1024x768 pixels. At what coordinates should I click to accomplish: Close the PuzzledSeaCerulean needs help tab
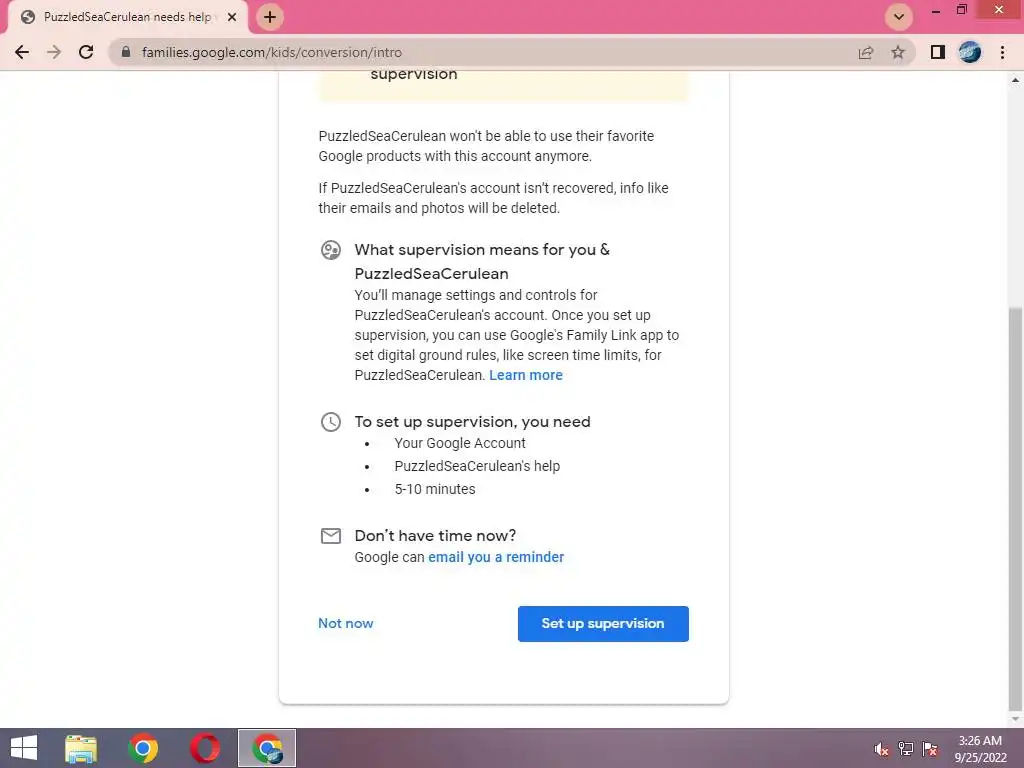coord(232,17)
